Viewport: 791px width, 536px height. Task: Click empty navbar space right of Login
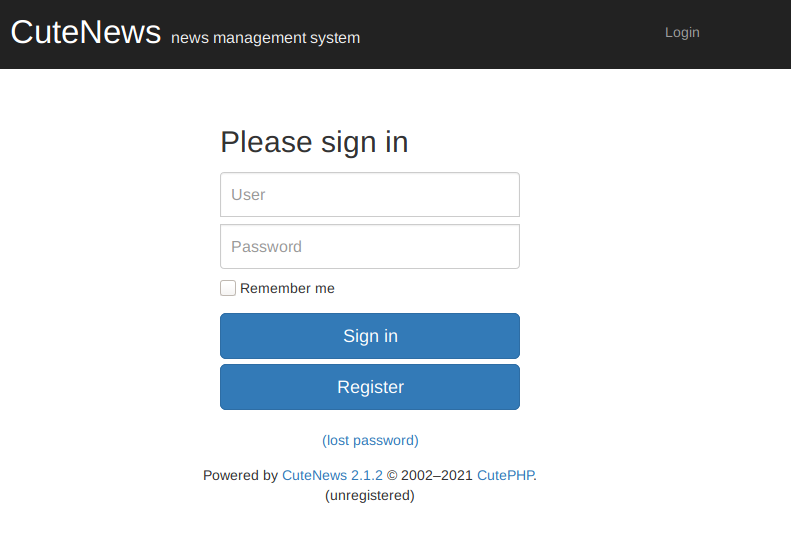750,34
